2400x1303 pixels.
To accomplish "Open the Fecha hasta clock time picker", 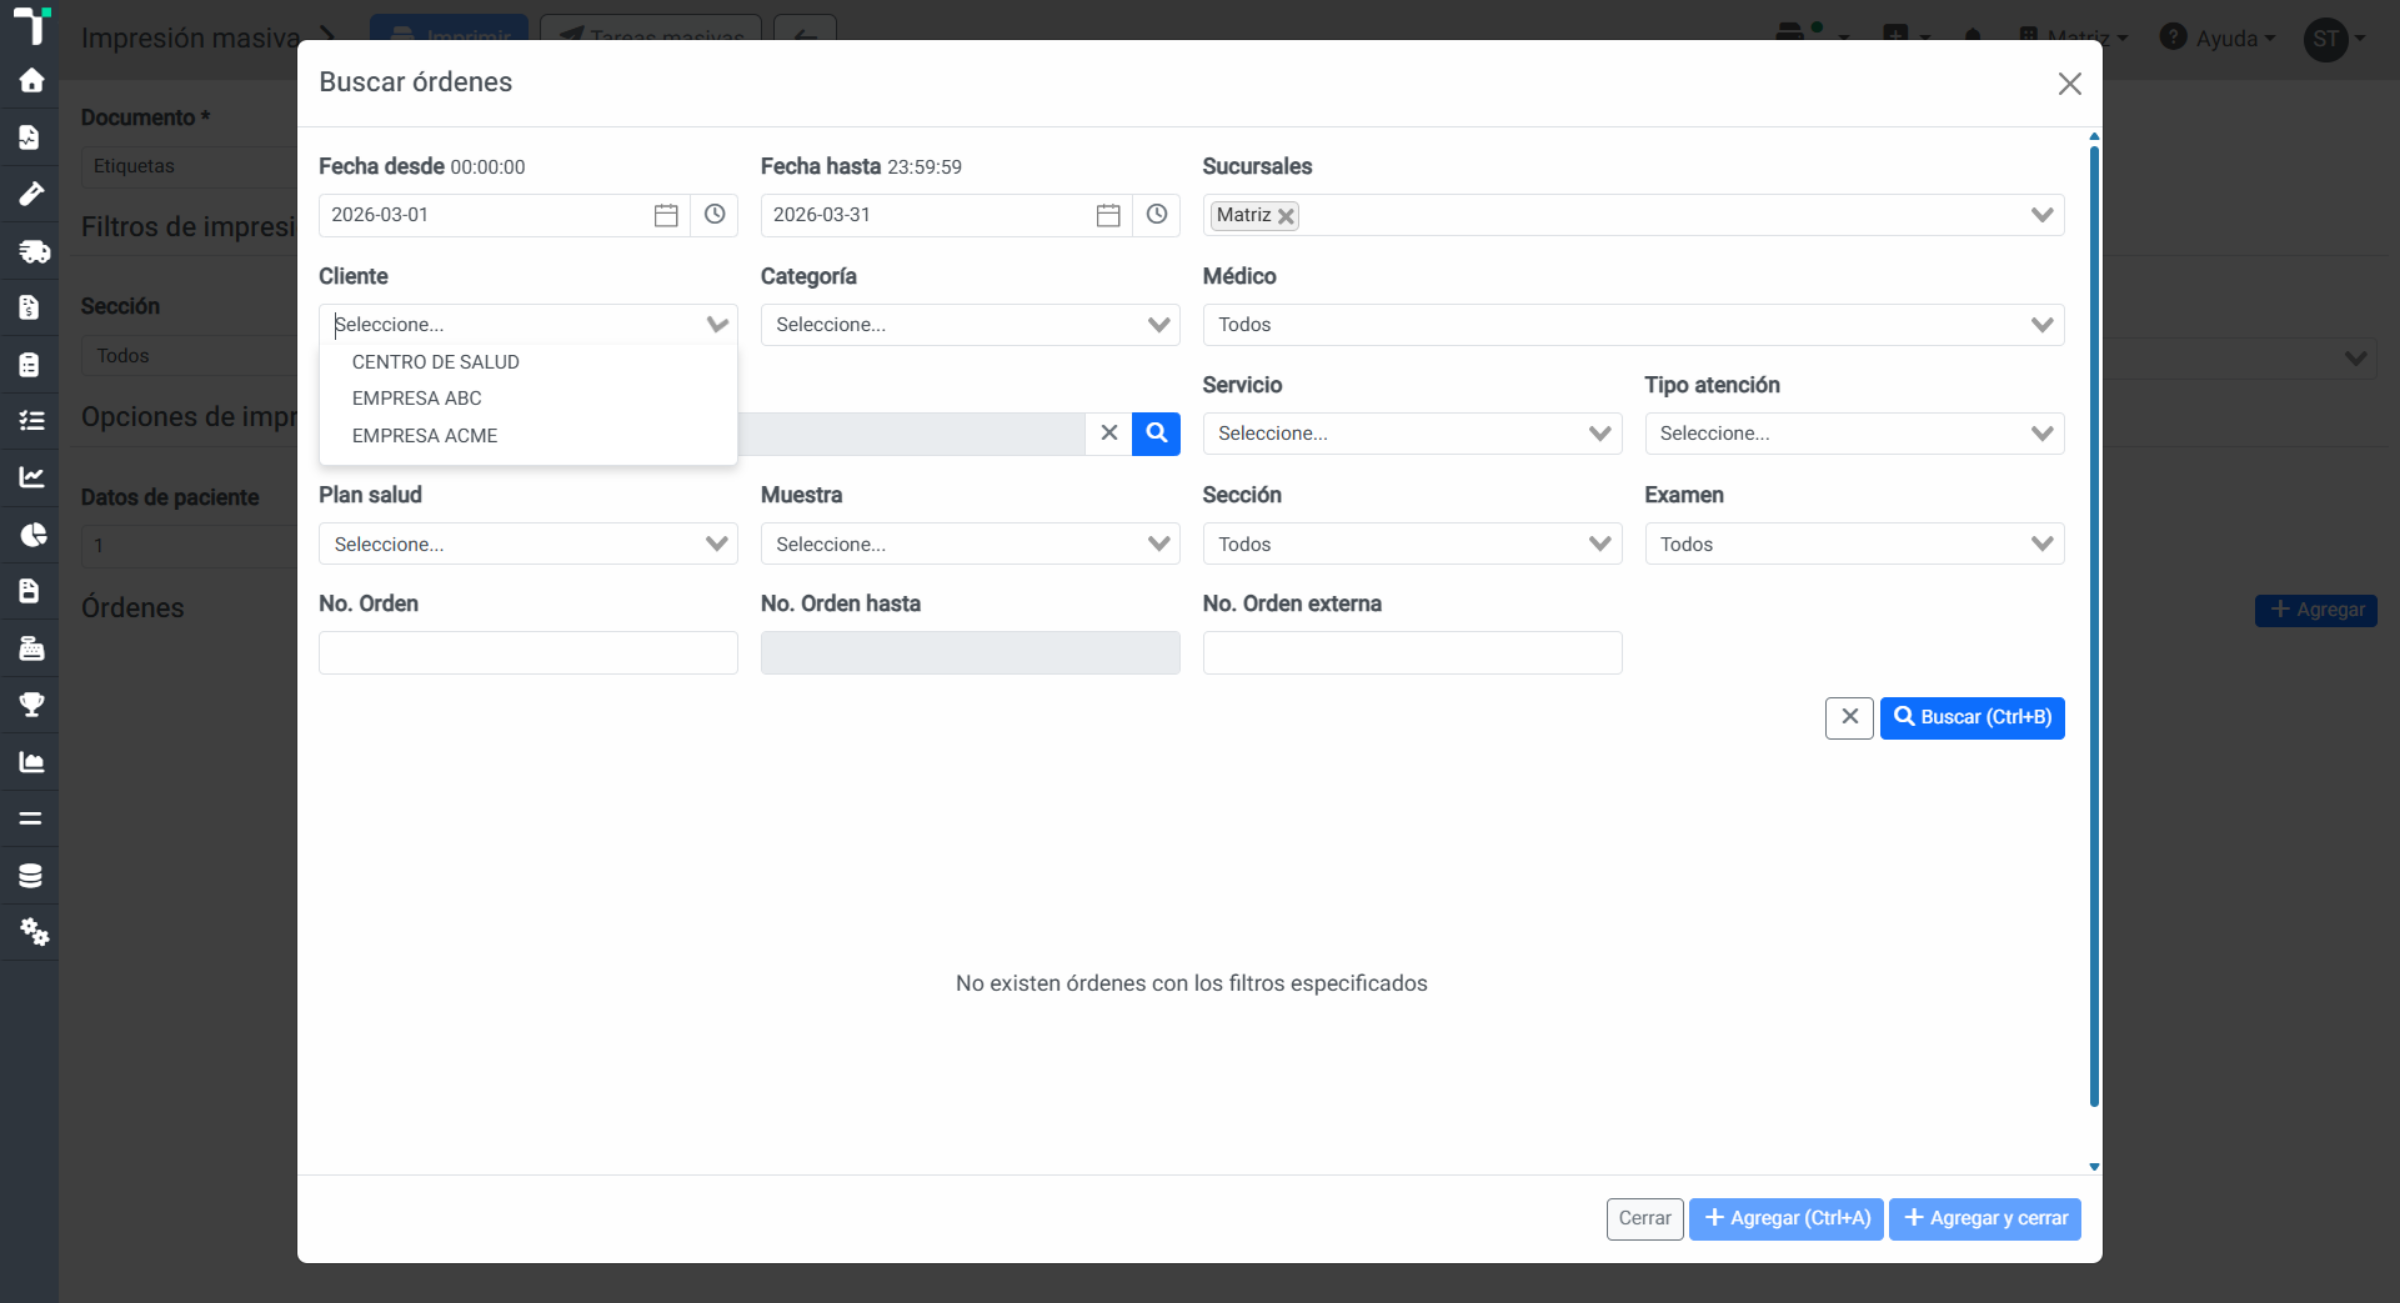I will click(x=1156, y=215).
